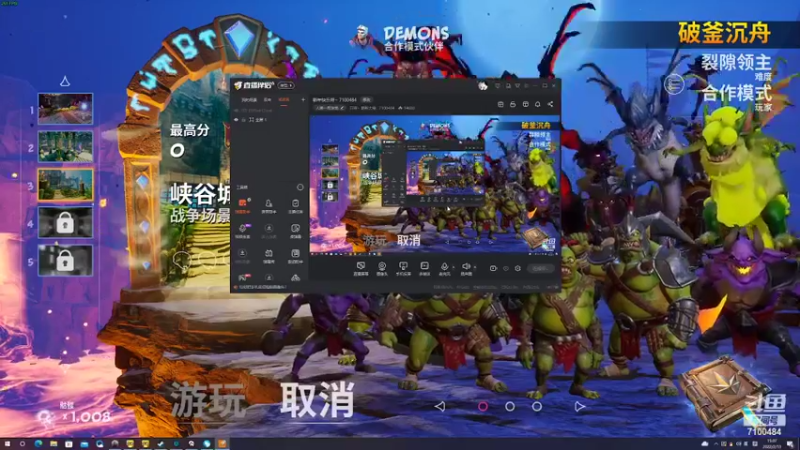Open Microsoft Edge from the taskbar
Viewport: 800px width, 450px height.
coord(38,444)
